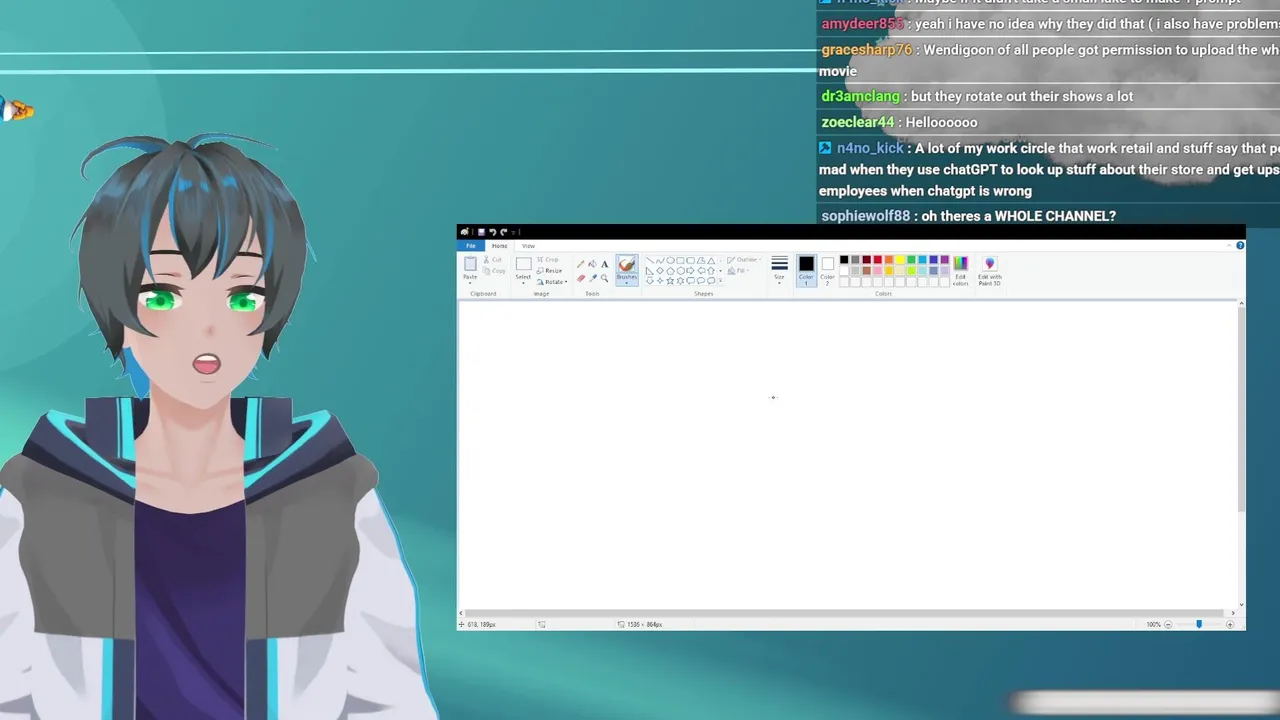The height and width of the screenshot is (720, 1280).
Task: Expand the Paste dropdown arrow
Action: 470,283
